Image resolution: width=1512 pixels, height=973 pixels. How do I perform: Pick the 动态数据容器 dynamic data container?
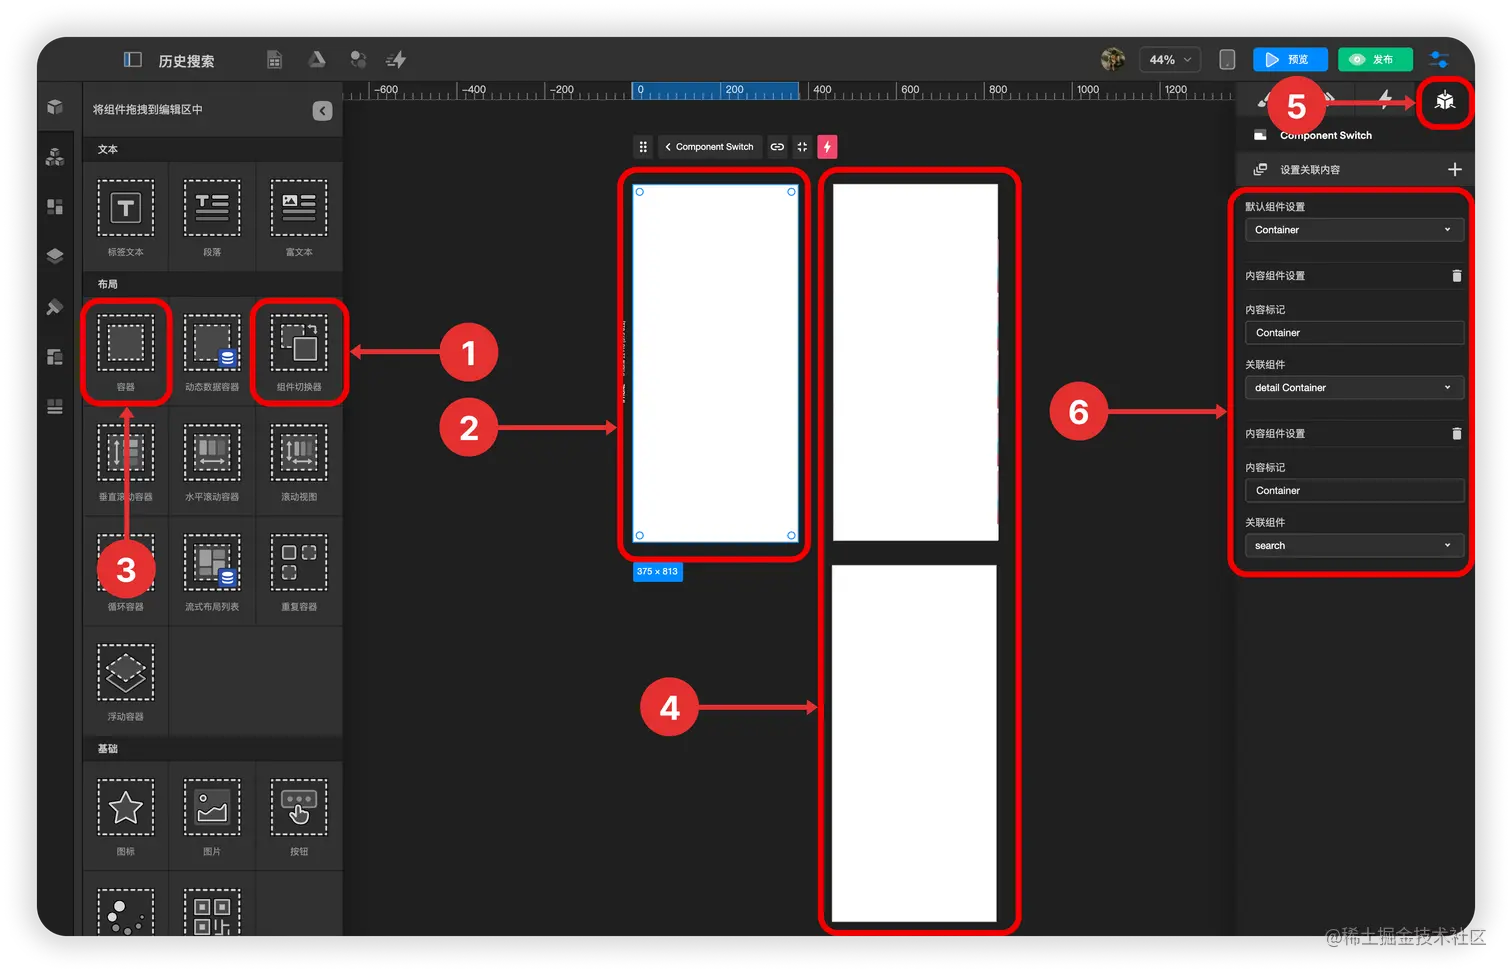(212, 351)
